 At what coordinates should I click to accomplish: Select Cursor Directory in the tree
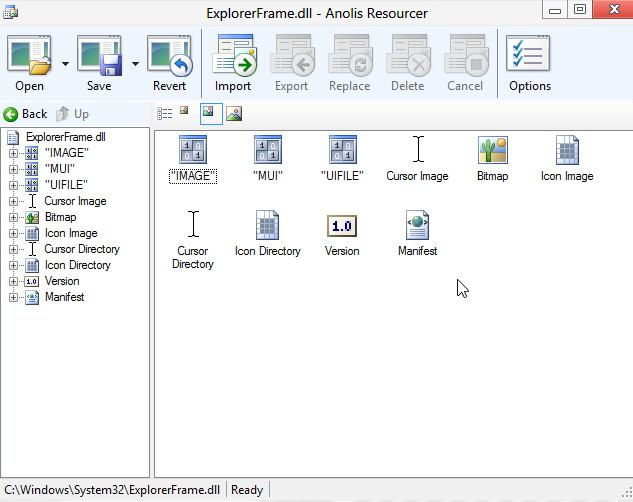82,249
